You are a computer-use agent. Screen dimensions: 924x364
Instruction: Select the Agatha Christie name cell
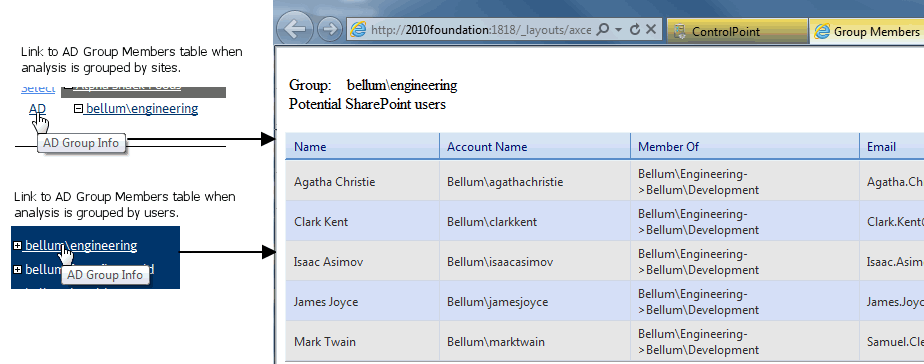pos(362,182)
